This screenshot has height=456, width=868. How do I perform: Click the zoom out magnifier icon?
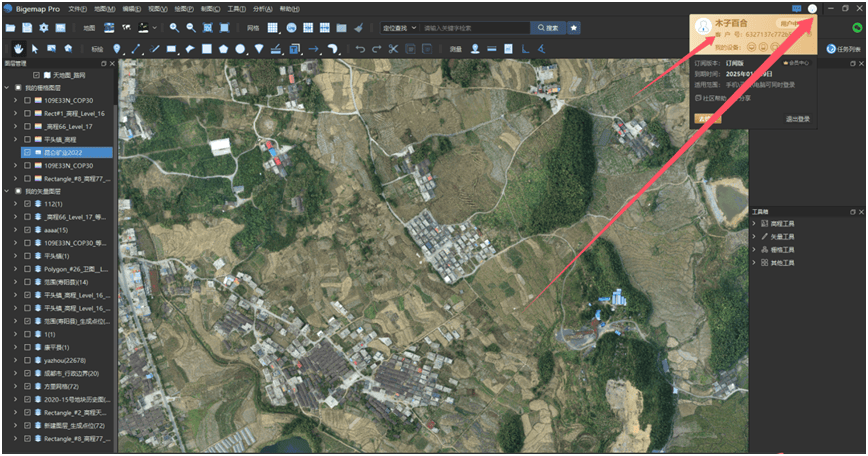(x=191, y=28)
